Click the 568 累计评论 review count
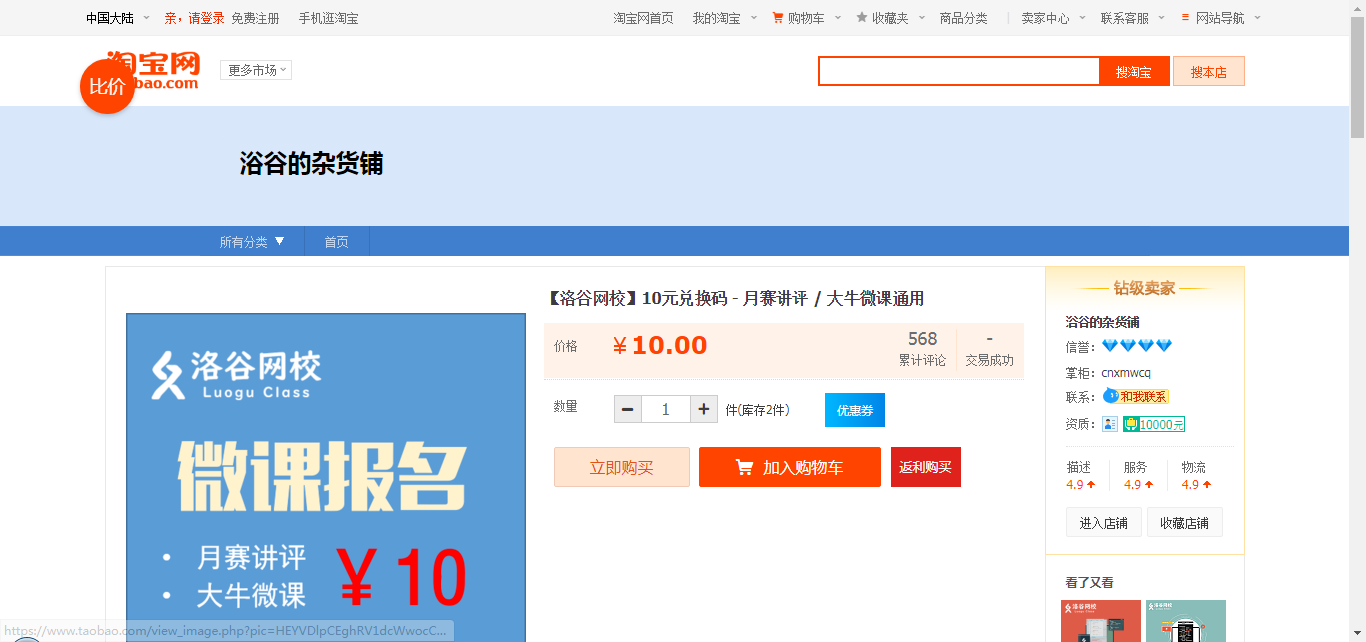Image resolution: width=1366 pixels, height=642 pixels. pyautogui.click(x=922, y=349)
